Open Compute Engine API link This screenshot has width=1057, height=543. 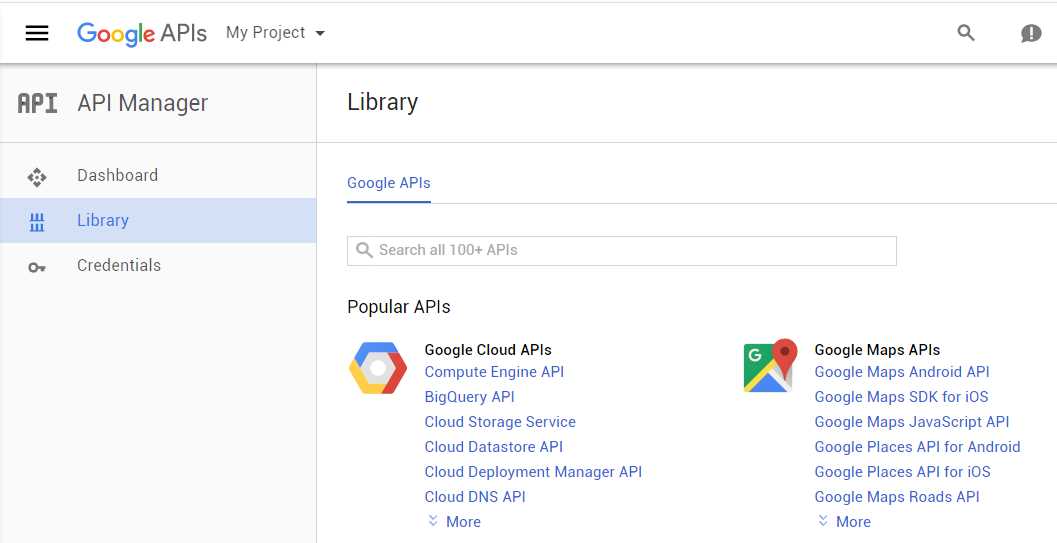click(x=494, y=372)
